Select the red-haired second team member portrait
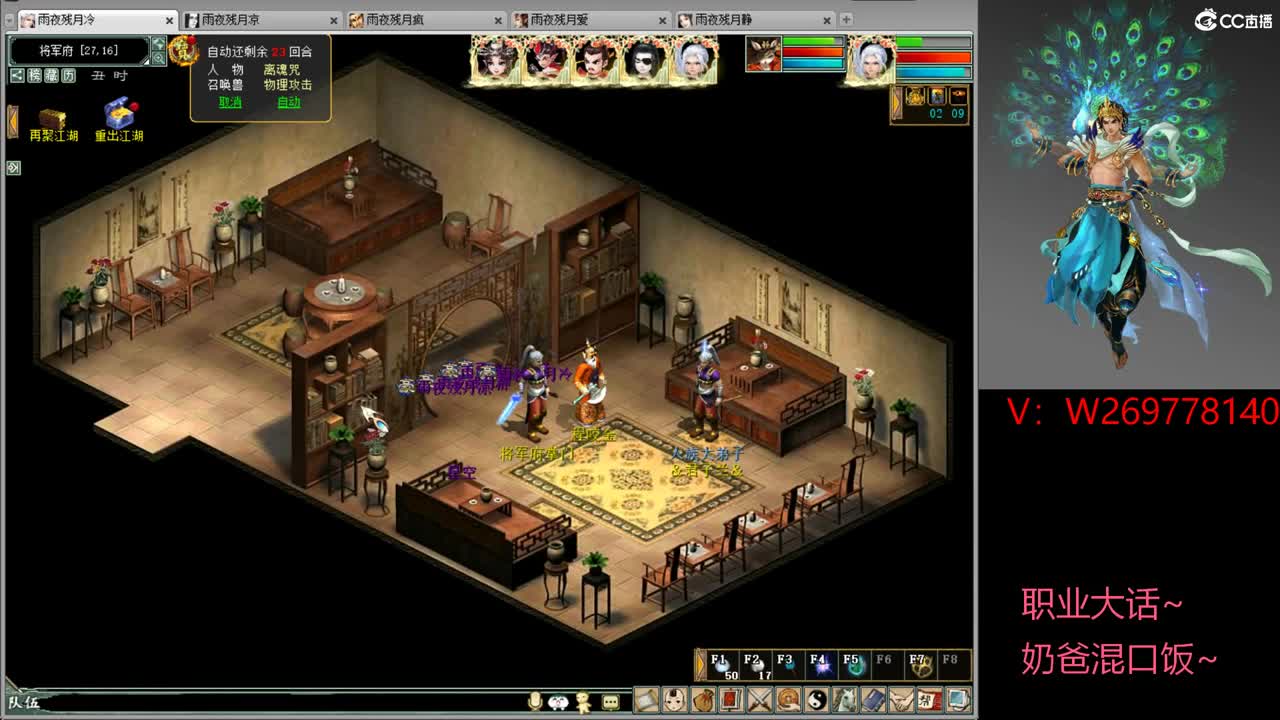Image resolution: width=1280 pixels, height=720 pixels. click(545, 60)
